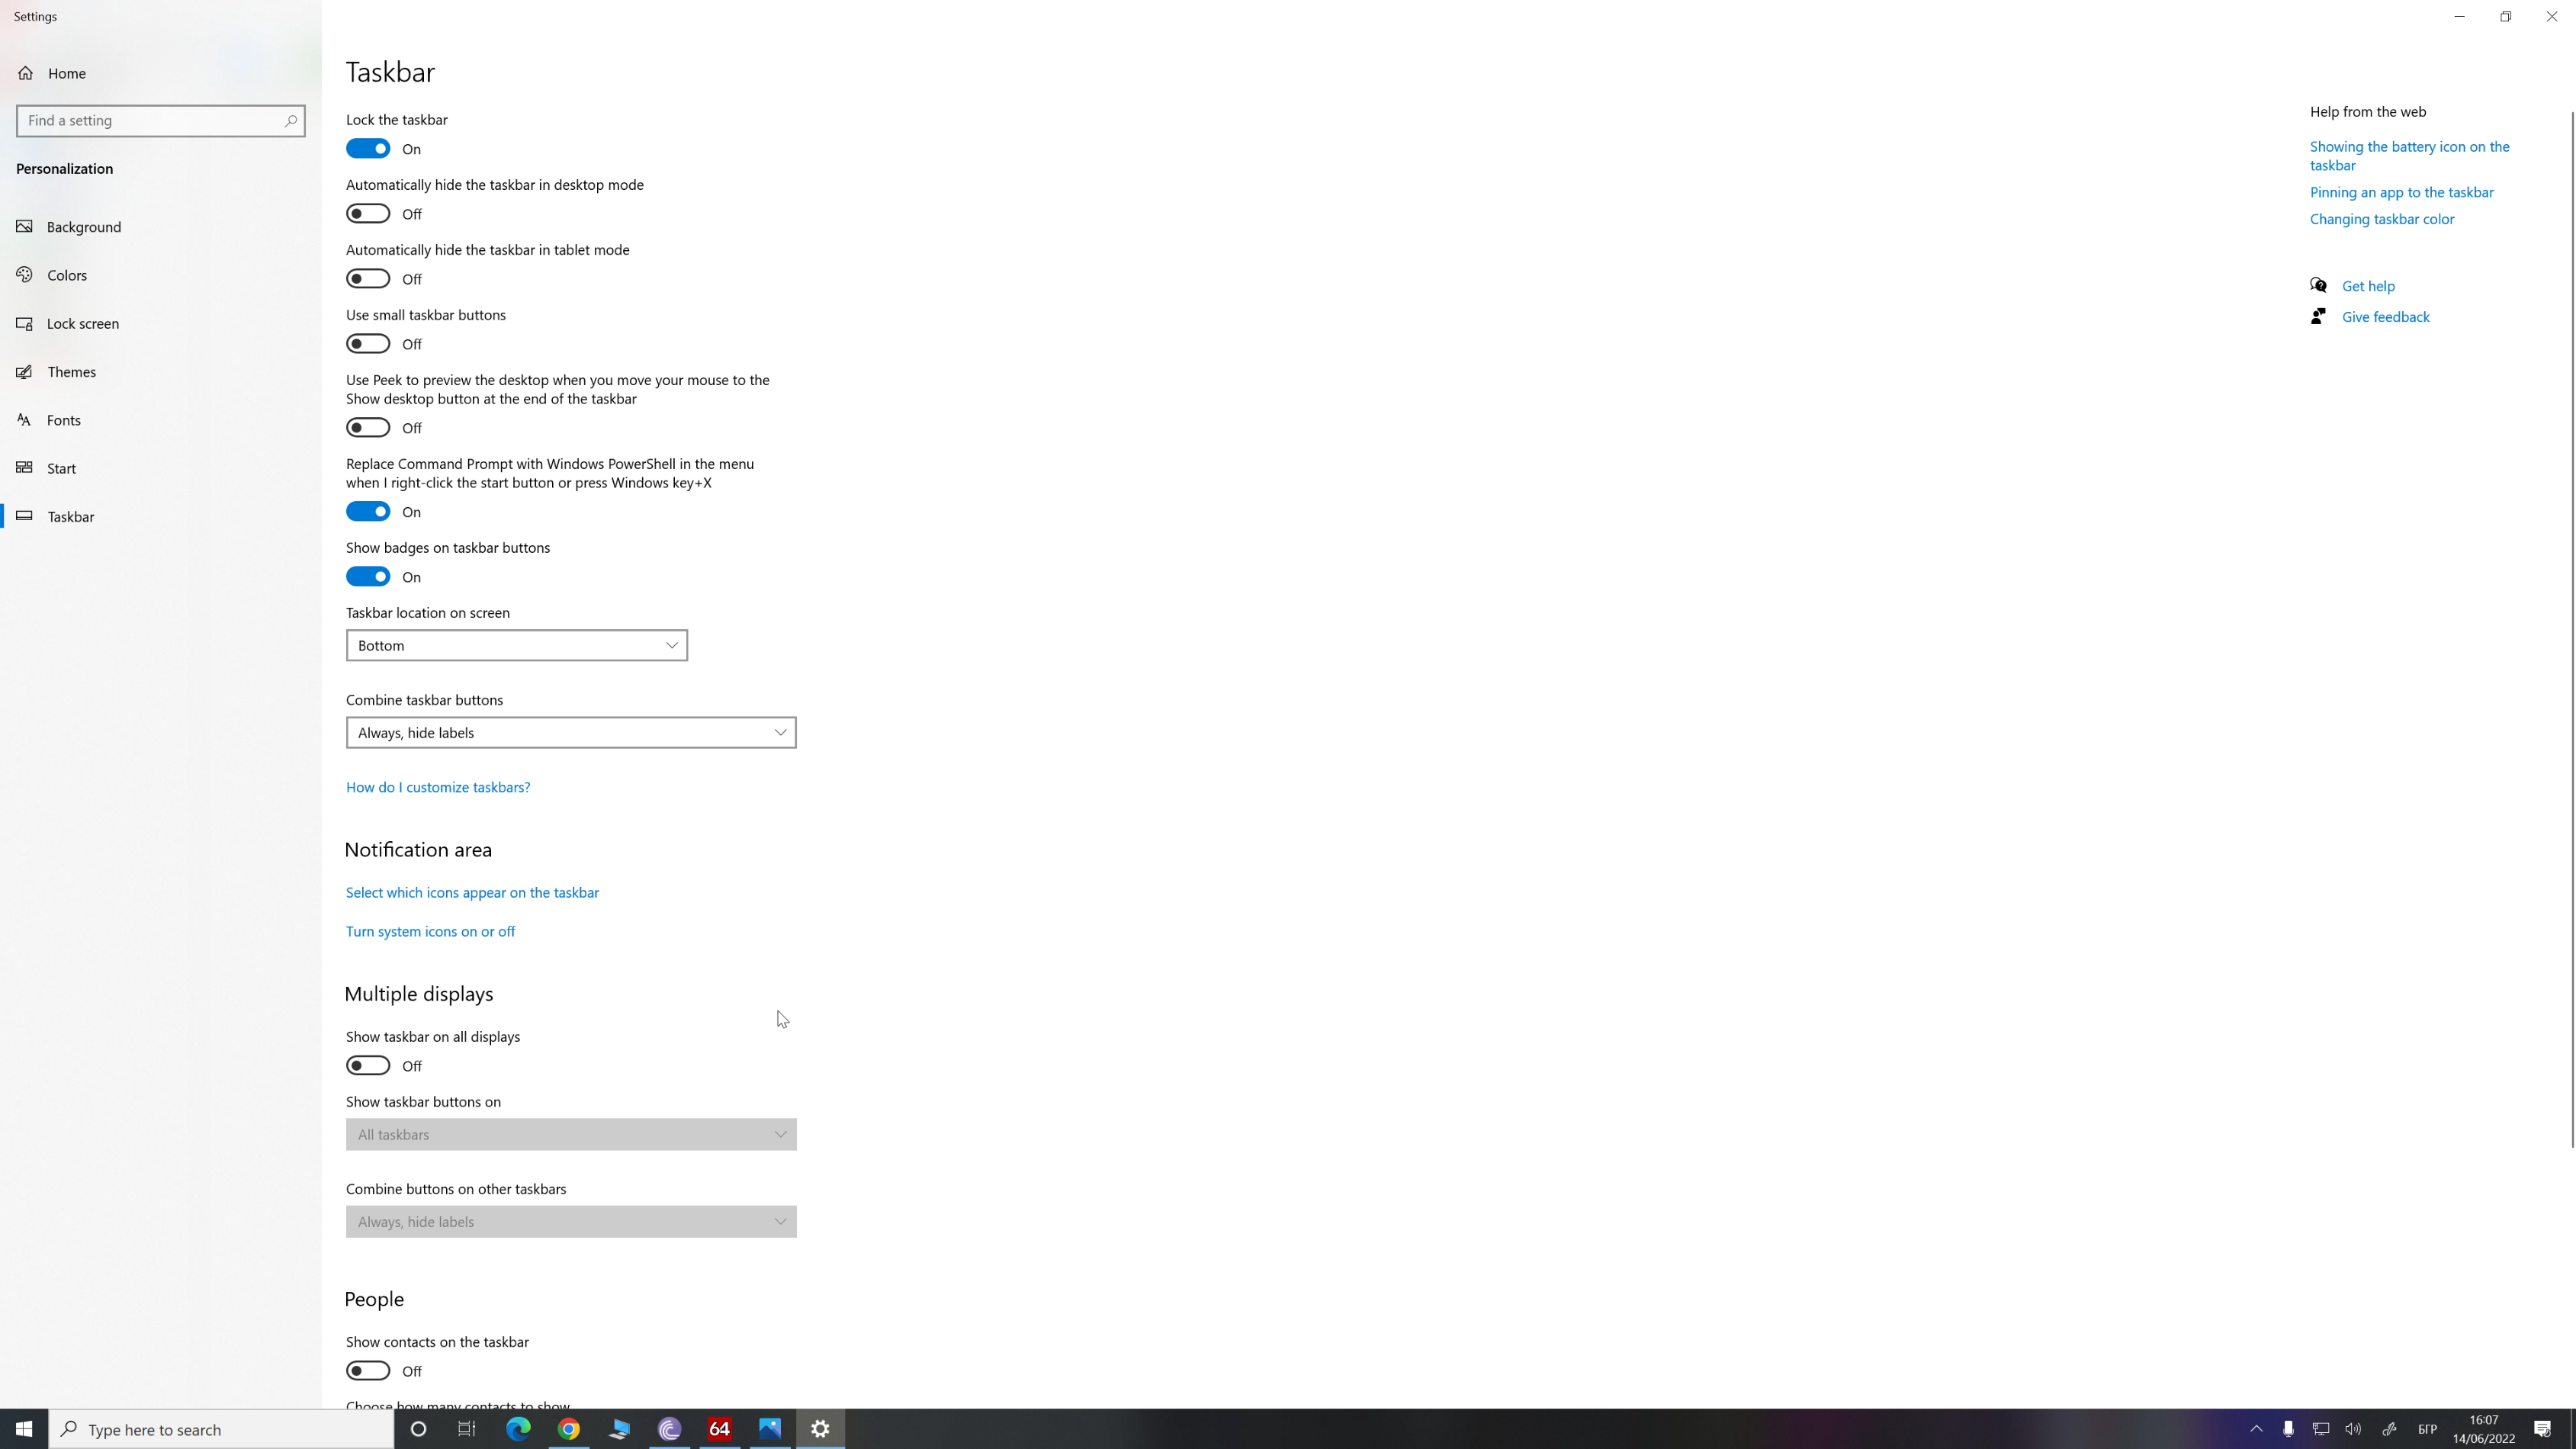This screenshot has height=1449, width=2576.
Task: Click the Get help chat icon
Action: pos(2318,285)
